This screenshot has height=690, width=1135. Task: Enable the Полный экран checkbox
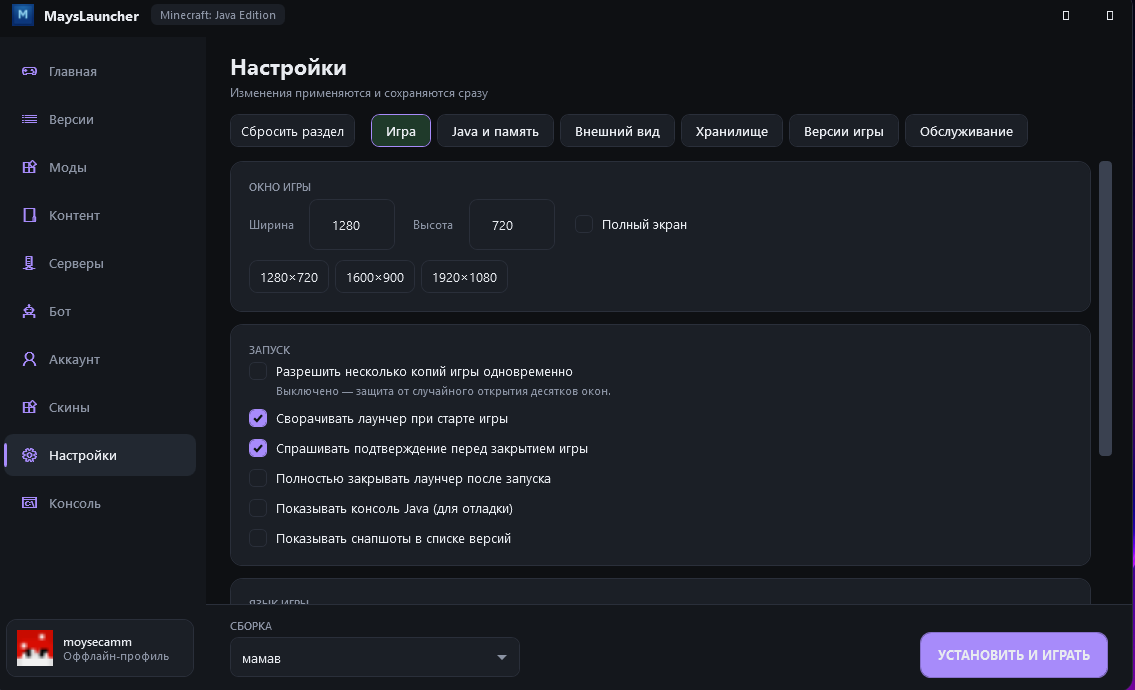pyautogui.click(x=583, y=224)
